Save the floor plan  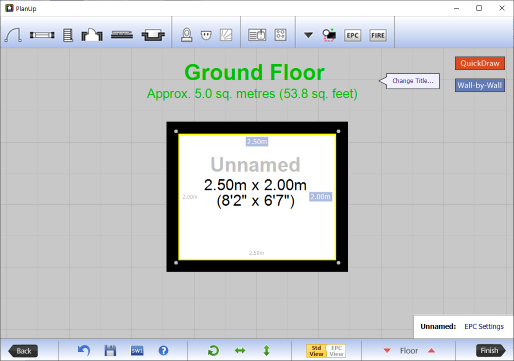(x=110, y=351)
